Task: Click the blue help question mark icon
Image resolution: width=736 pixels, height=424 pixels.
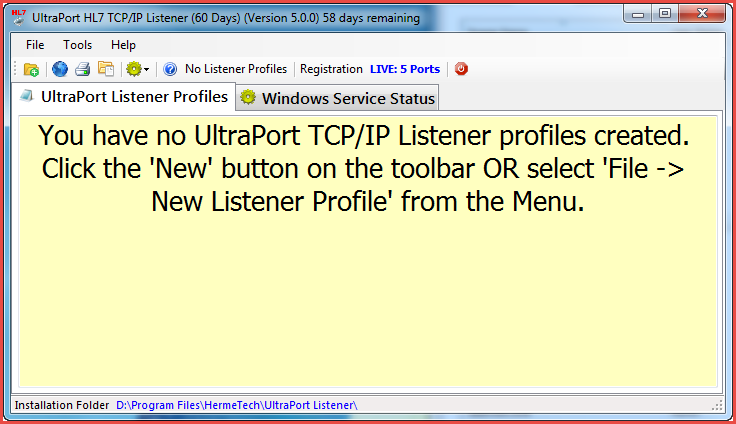Action: 170,69
